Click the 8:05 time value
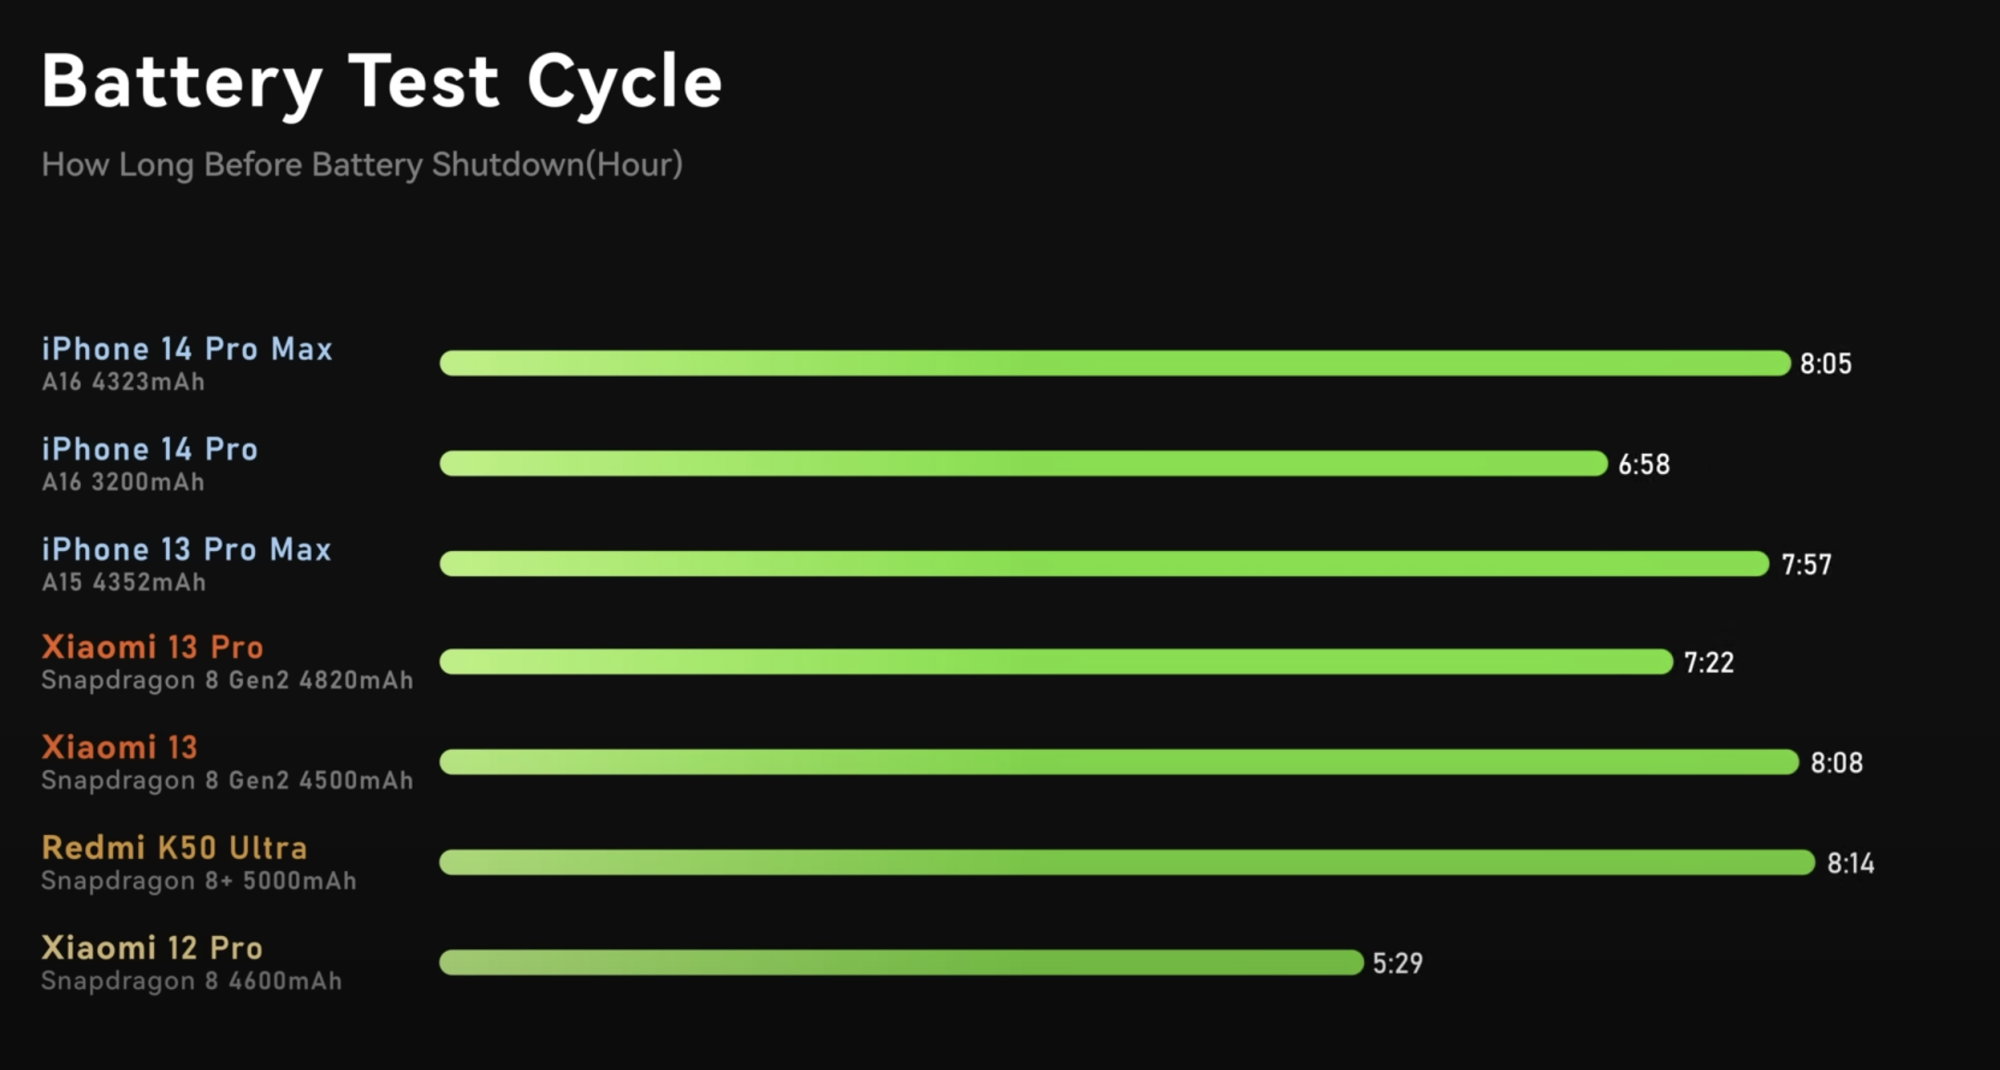The height and width of the screenshot is (1070, 2000). tap(1826, 364)
